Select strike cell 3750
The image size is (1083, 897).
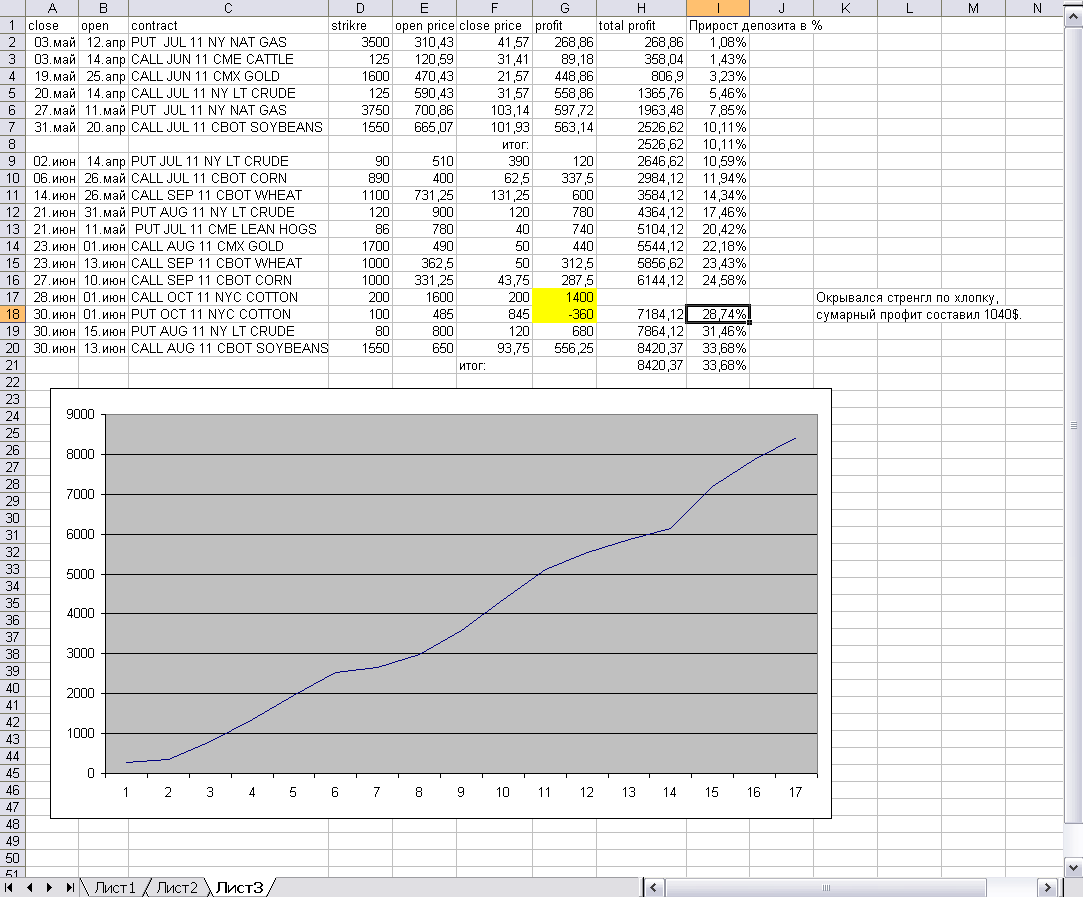point(360,110)
